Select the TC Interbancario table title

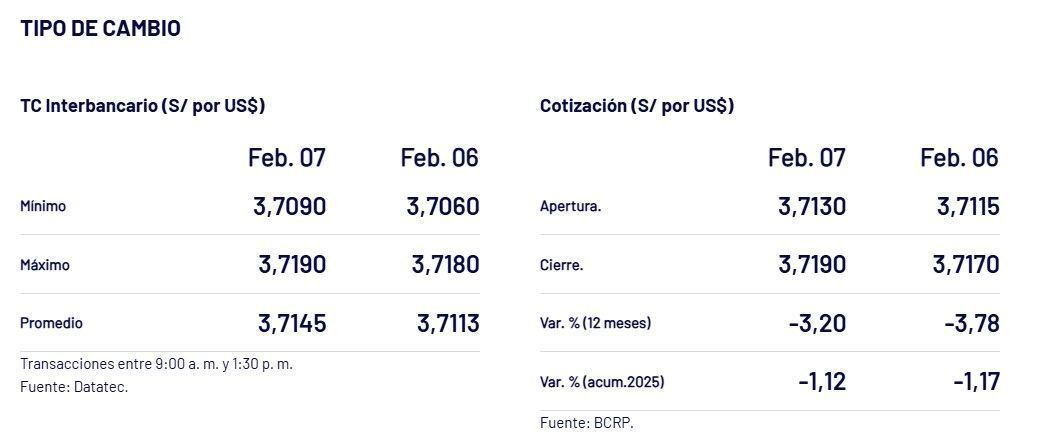(142, 106)
